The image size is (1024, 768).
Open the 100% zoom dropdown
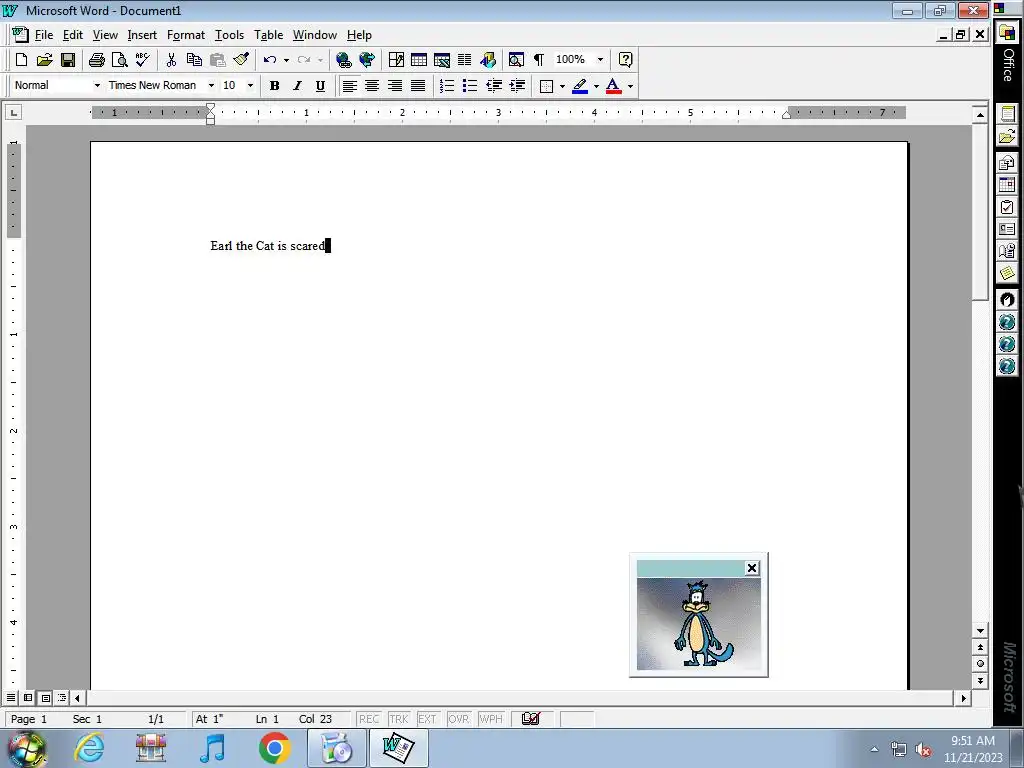click(x=600, y=60)
